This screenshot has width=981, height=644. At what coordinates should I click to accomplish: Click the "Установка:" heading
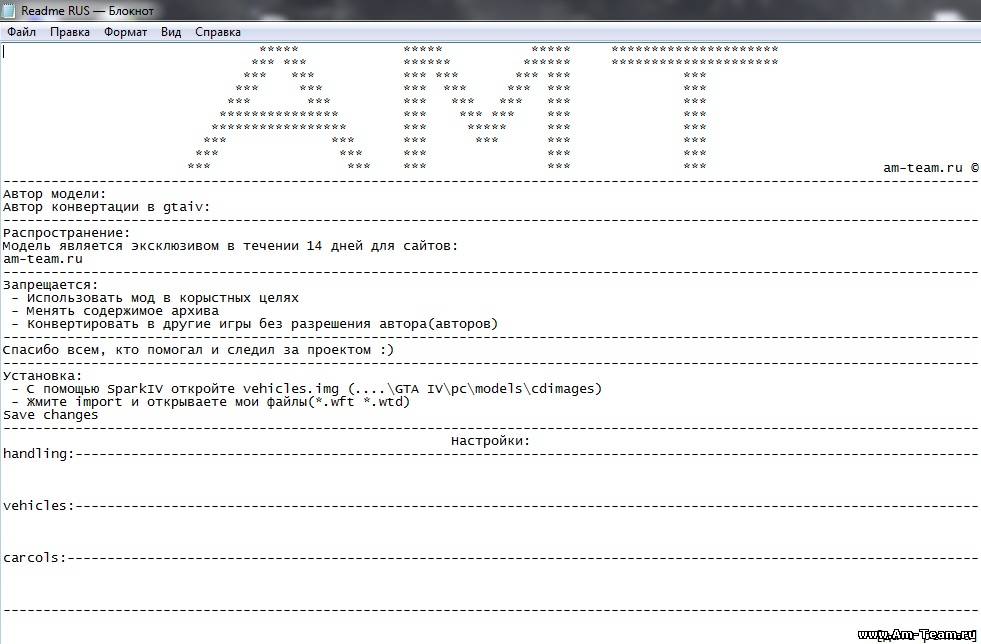43,376
